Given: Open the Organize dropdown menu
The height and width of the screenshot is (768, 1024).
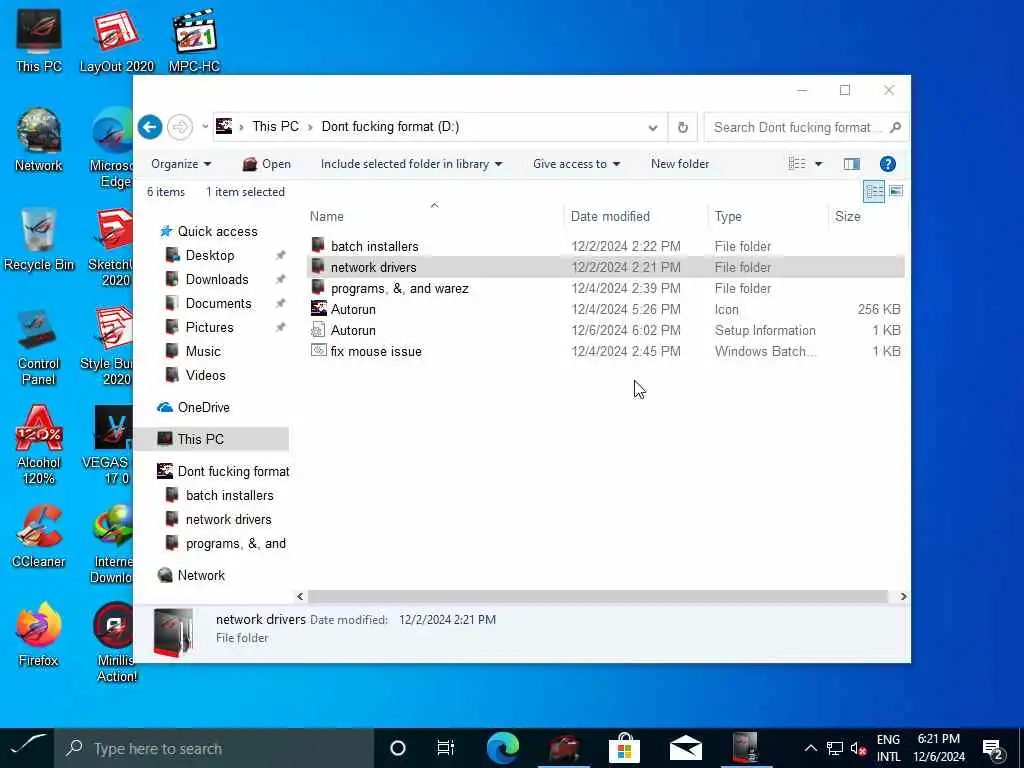Looking at the screenshot, I should point(181,164).
